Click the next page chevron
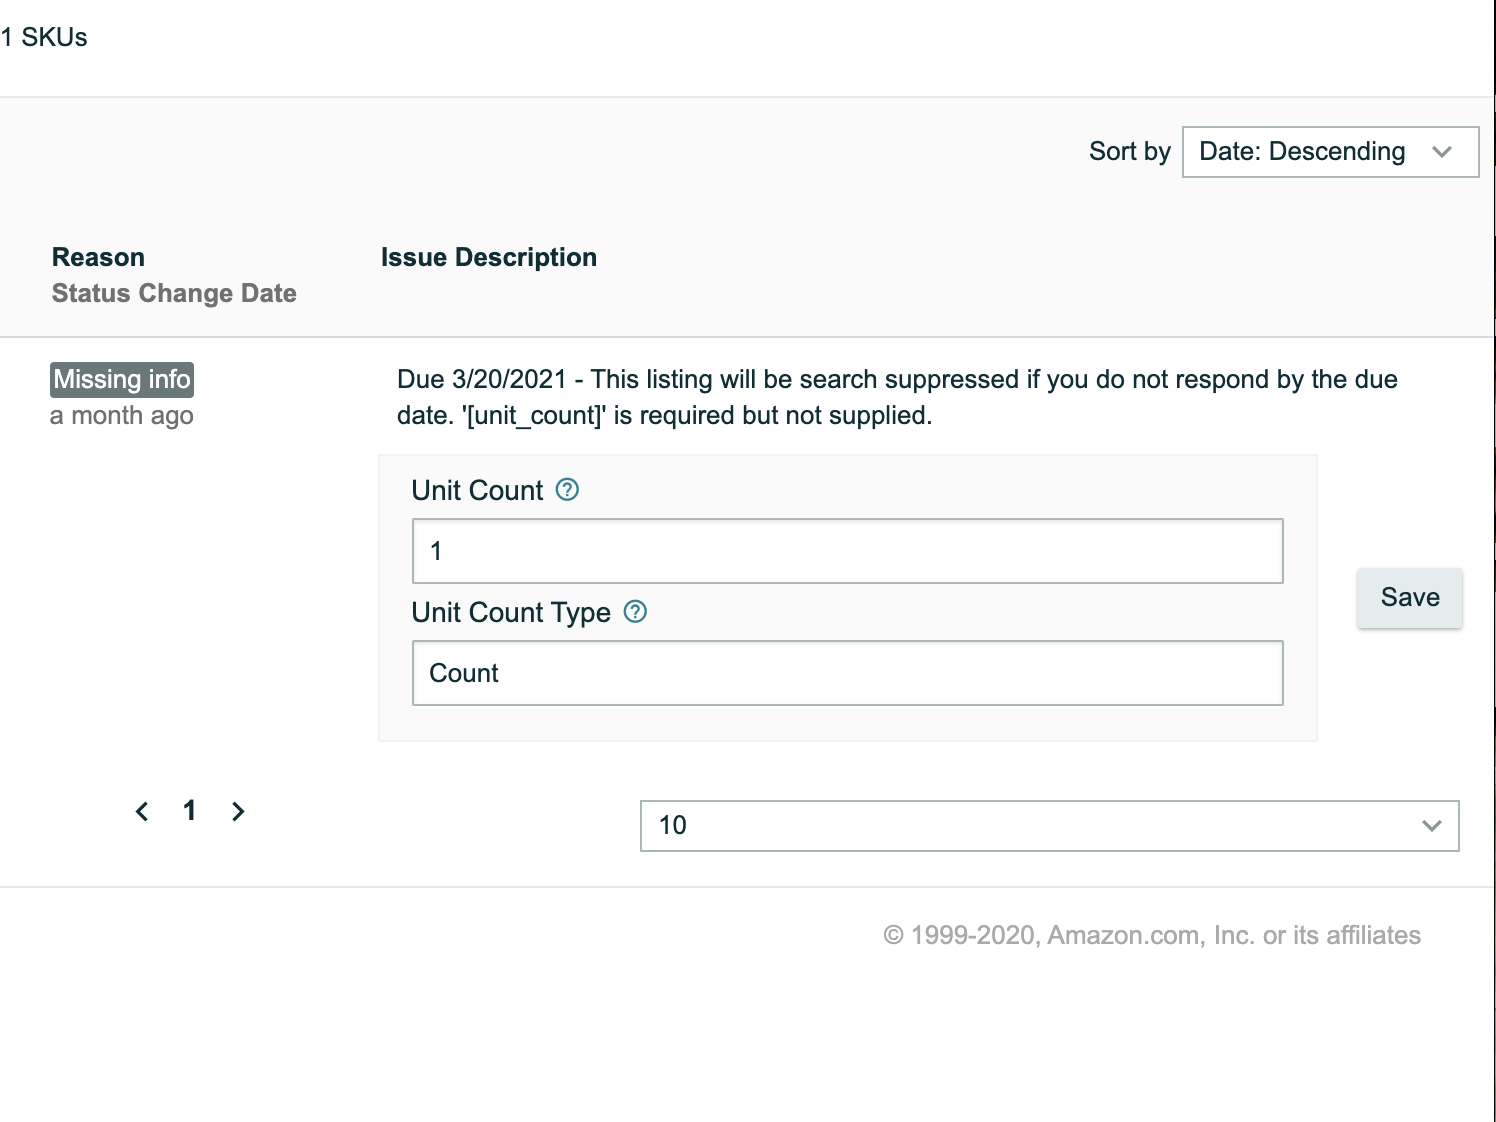Image resolution: width=1496 pixels, height=1122 pixels. [x=238, y=811]
